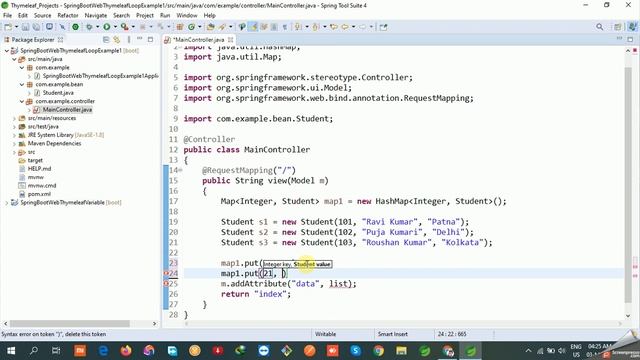Open the Source menu
This screenshot has width=640, height=360.
tap(42, 16)
